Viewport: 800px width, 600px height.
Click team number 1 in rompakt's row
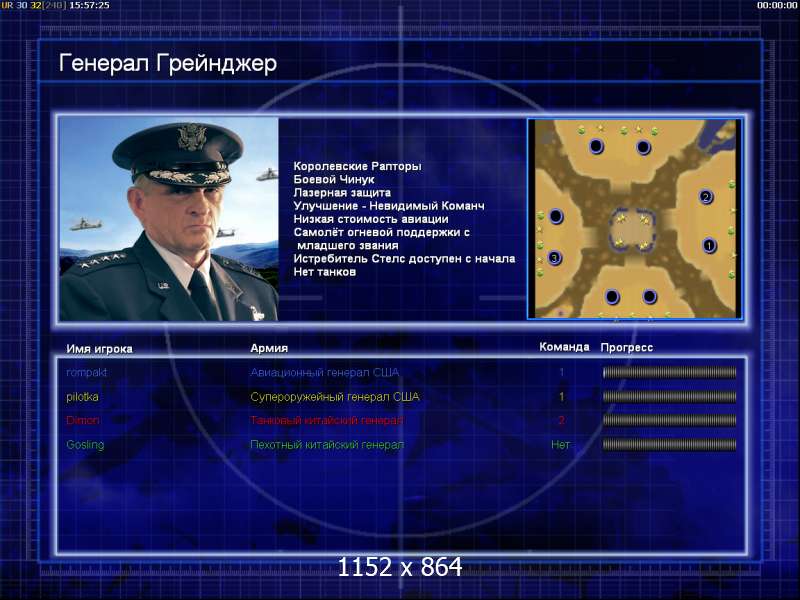tap(562, 372)
